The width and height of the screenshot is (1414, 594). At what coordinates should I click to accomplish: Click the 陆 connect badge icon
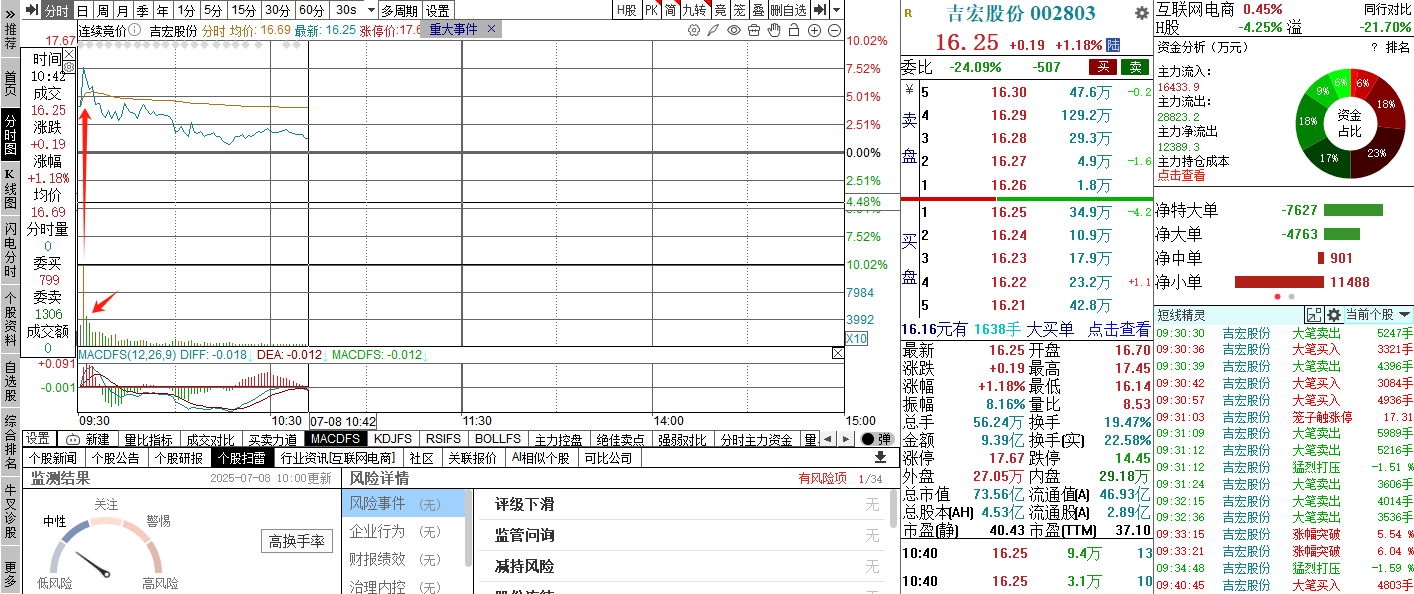coord(1113,45)
